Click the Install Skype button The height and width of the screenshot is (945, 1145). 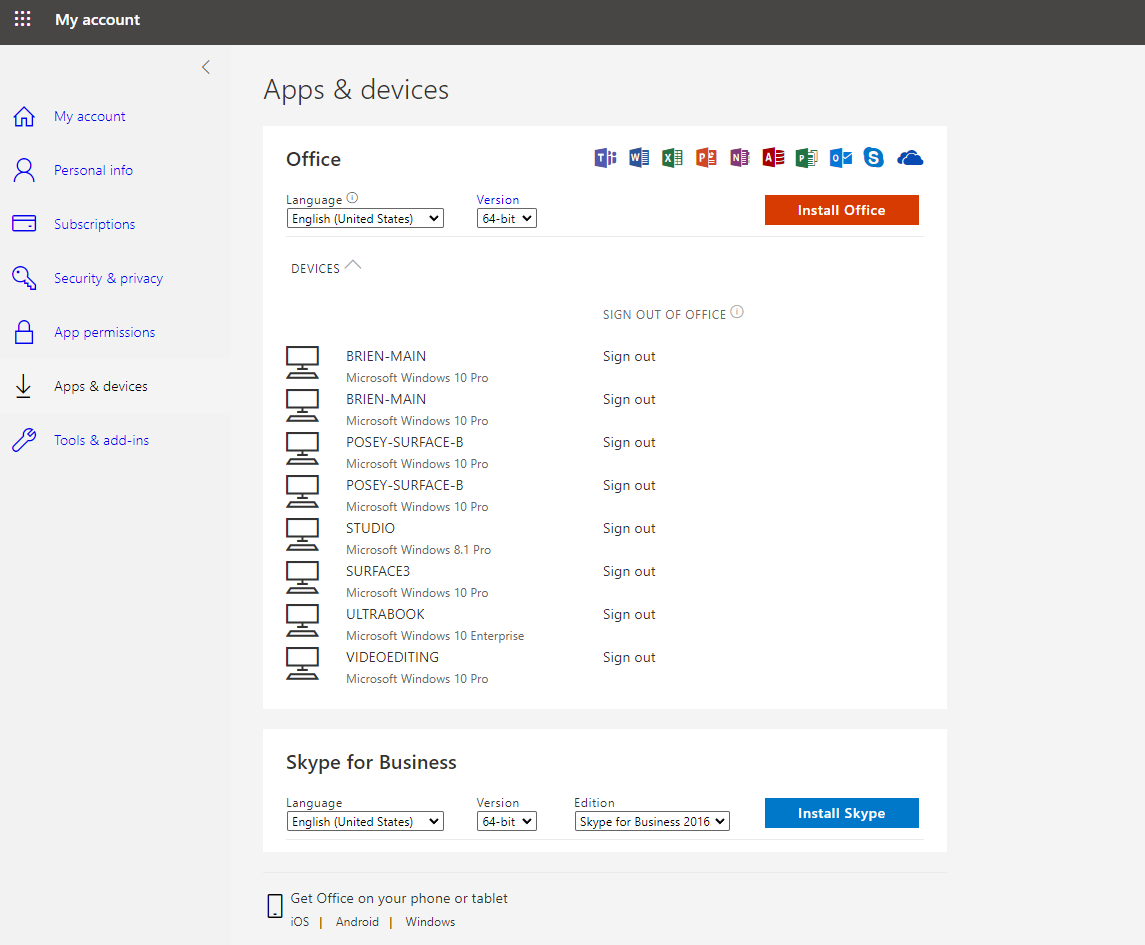click(841, 814)
